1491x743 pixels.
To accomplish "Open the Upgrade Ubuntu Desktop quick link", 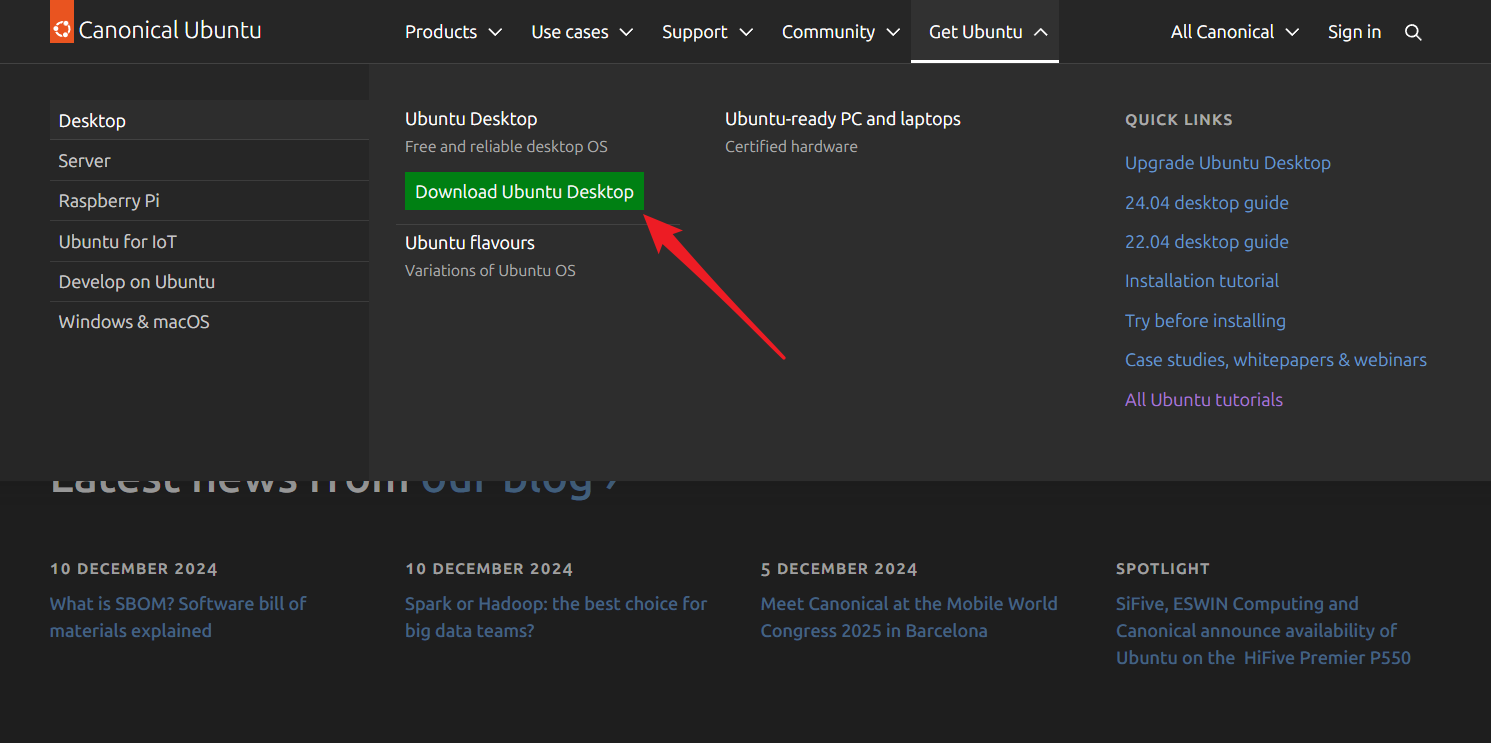I will (x=1228, y=163).
